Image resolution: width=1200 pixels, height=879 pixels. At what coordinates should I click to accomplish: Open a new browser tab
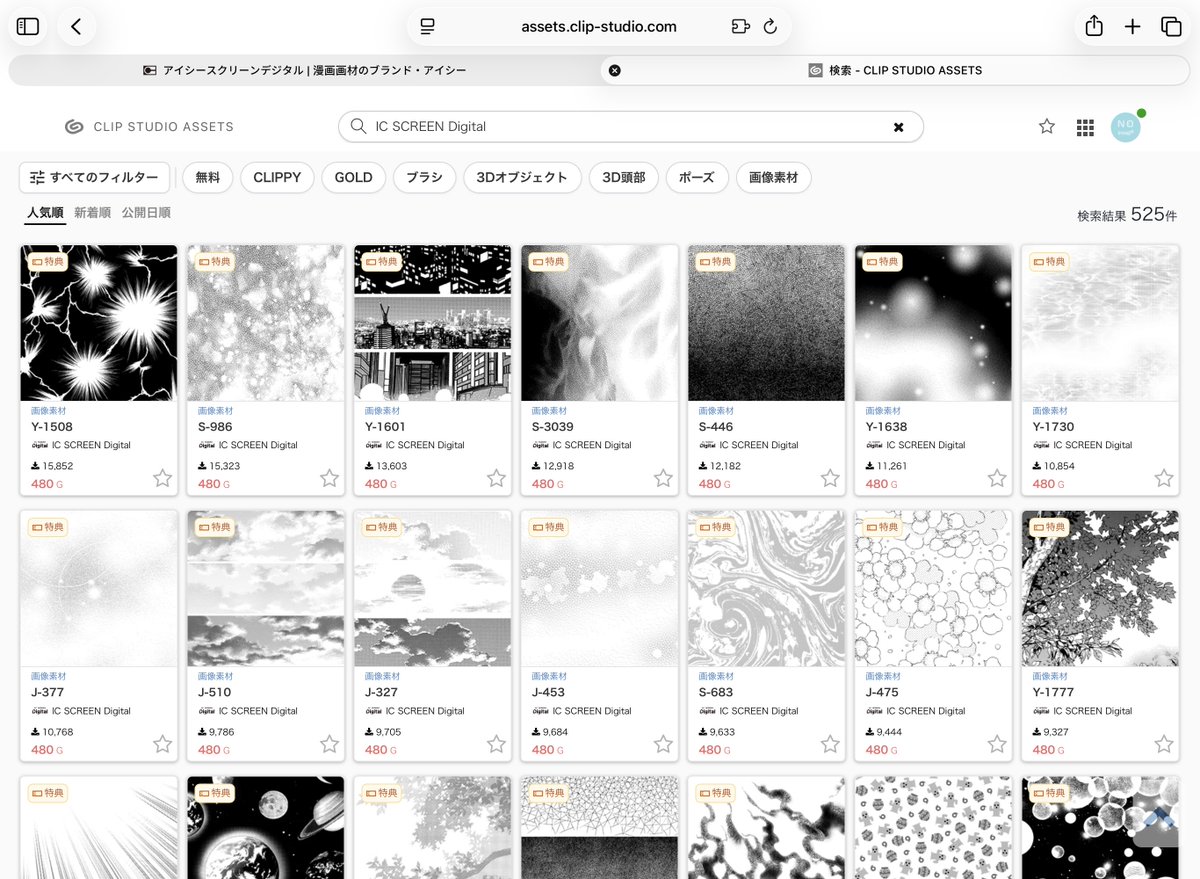click(1132, 27)
